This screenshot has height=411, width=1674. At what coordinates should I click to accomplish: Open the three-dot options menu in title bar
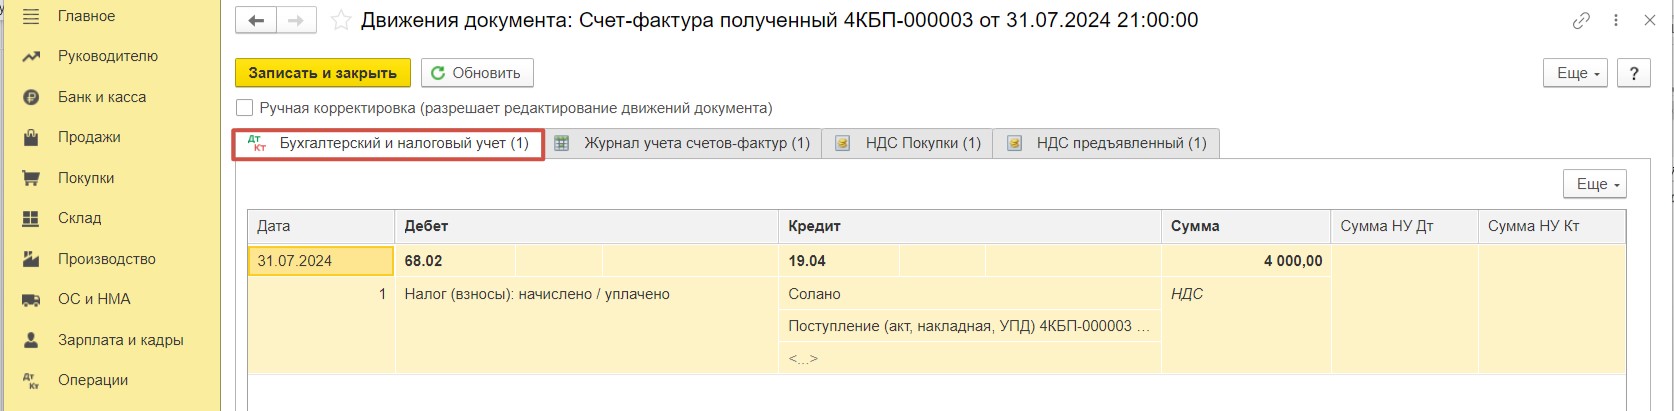pyautogui.click(x=1616, y=20)
